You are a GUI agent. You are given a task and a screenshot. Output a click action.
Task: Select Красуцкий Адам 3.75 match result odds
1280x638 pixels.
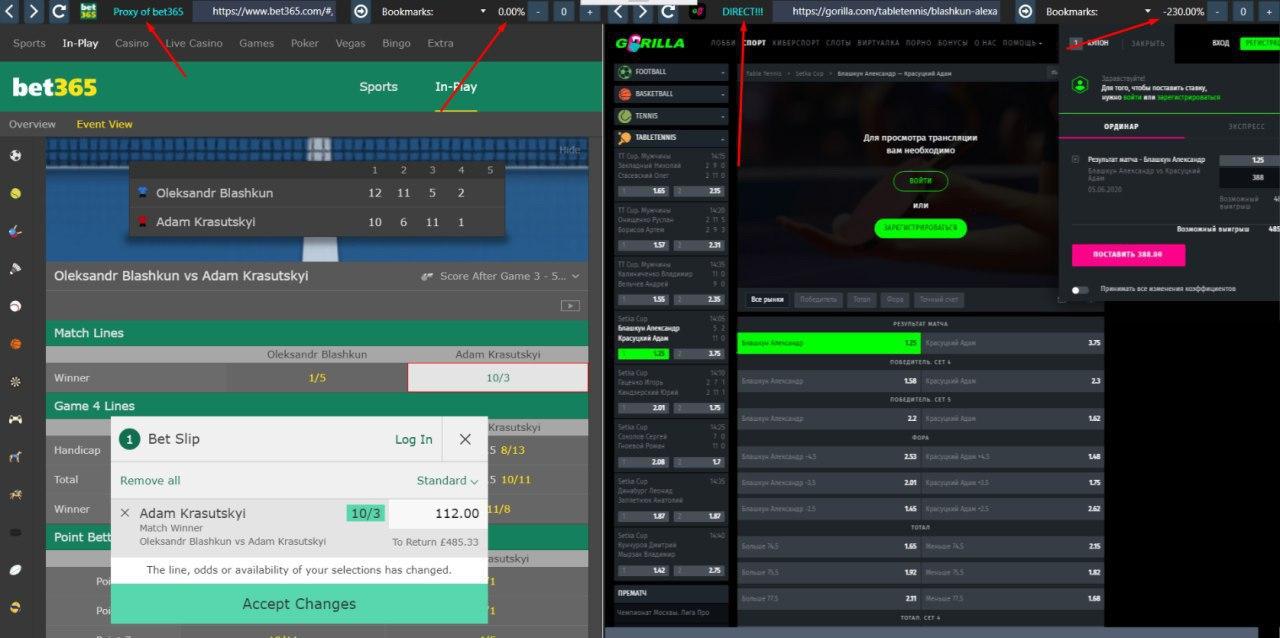pos(1012,343)
